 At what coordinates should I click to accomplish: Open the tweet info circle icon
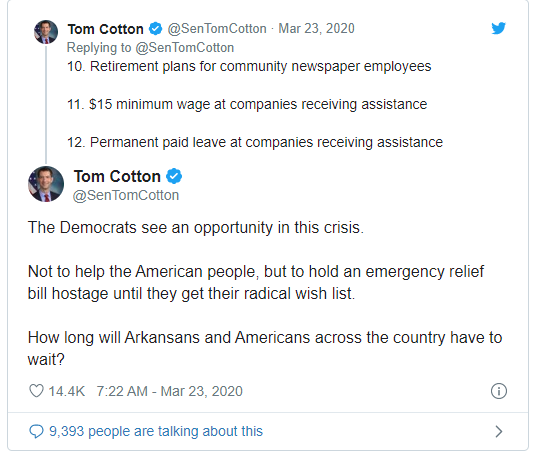point(499,391)
